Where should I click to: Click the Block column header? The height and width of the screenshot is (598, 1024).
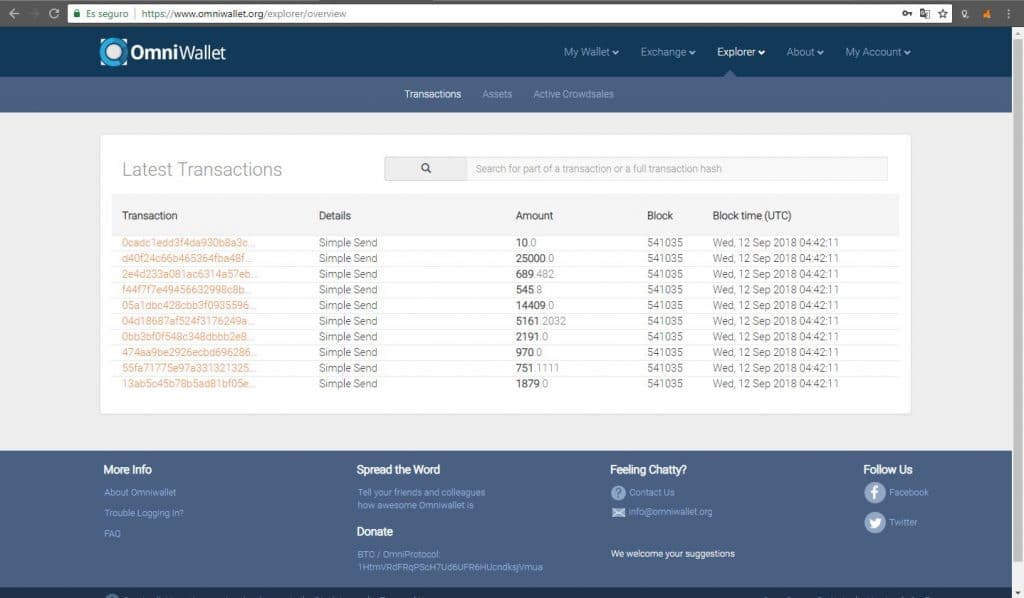coord(660,215)
